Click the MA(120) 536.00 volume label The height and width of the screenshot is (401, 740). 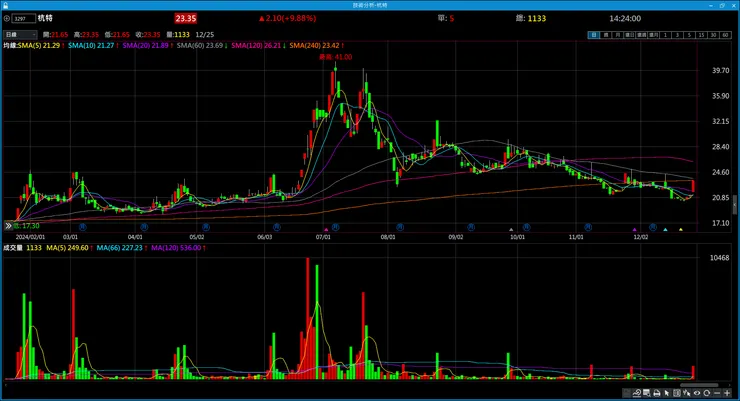click(178, 248)
